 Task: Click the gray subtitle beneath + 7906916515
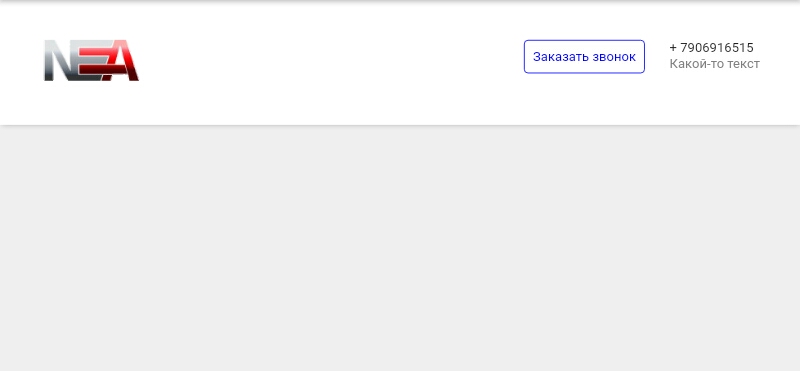click(x=714, y=64)
